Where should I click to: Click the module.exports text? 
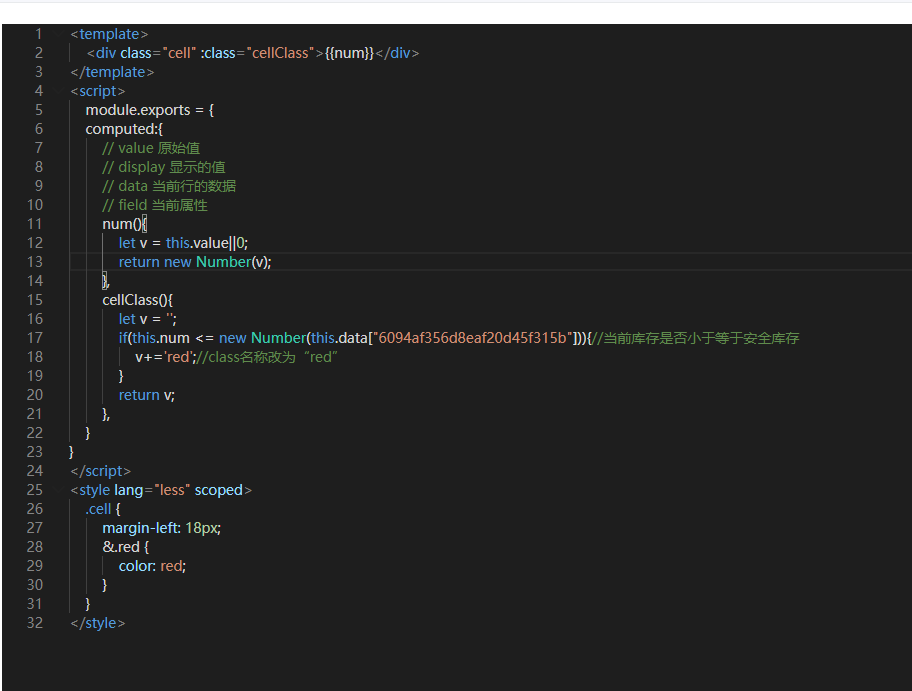point(138,110)
